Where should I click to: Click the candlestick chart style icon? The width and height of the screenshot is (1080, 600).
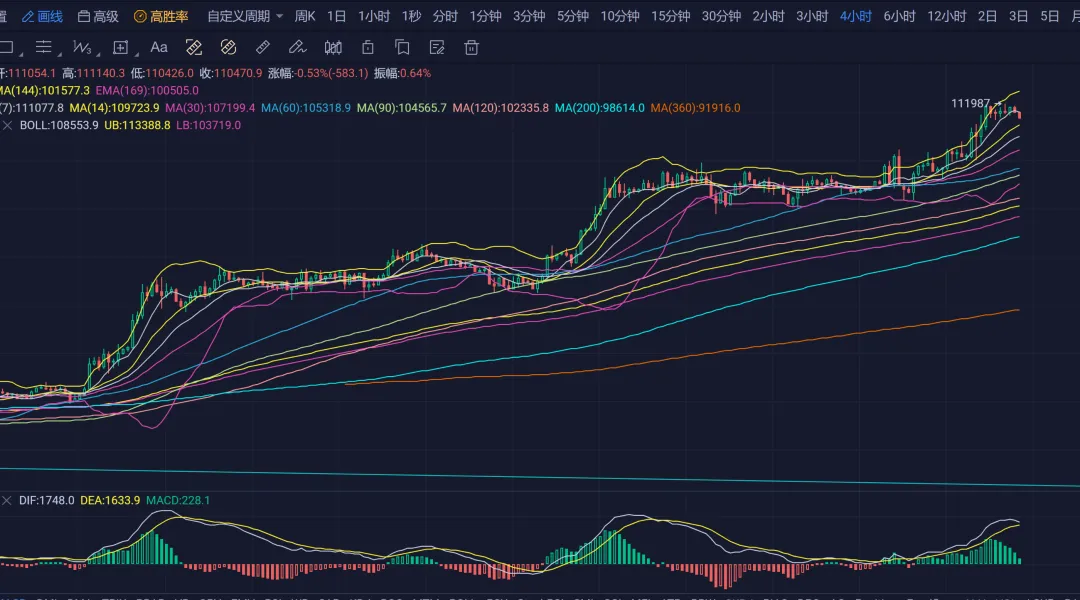pyautogui.click(x=333, y=47)
